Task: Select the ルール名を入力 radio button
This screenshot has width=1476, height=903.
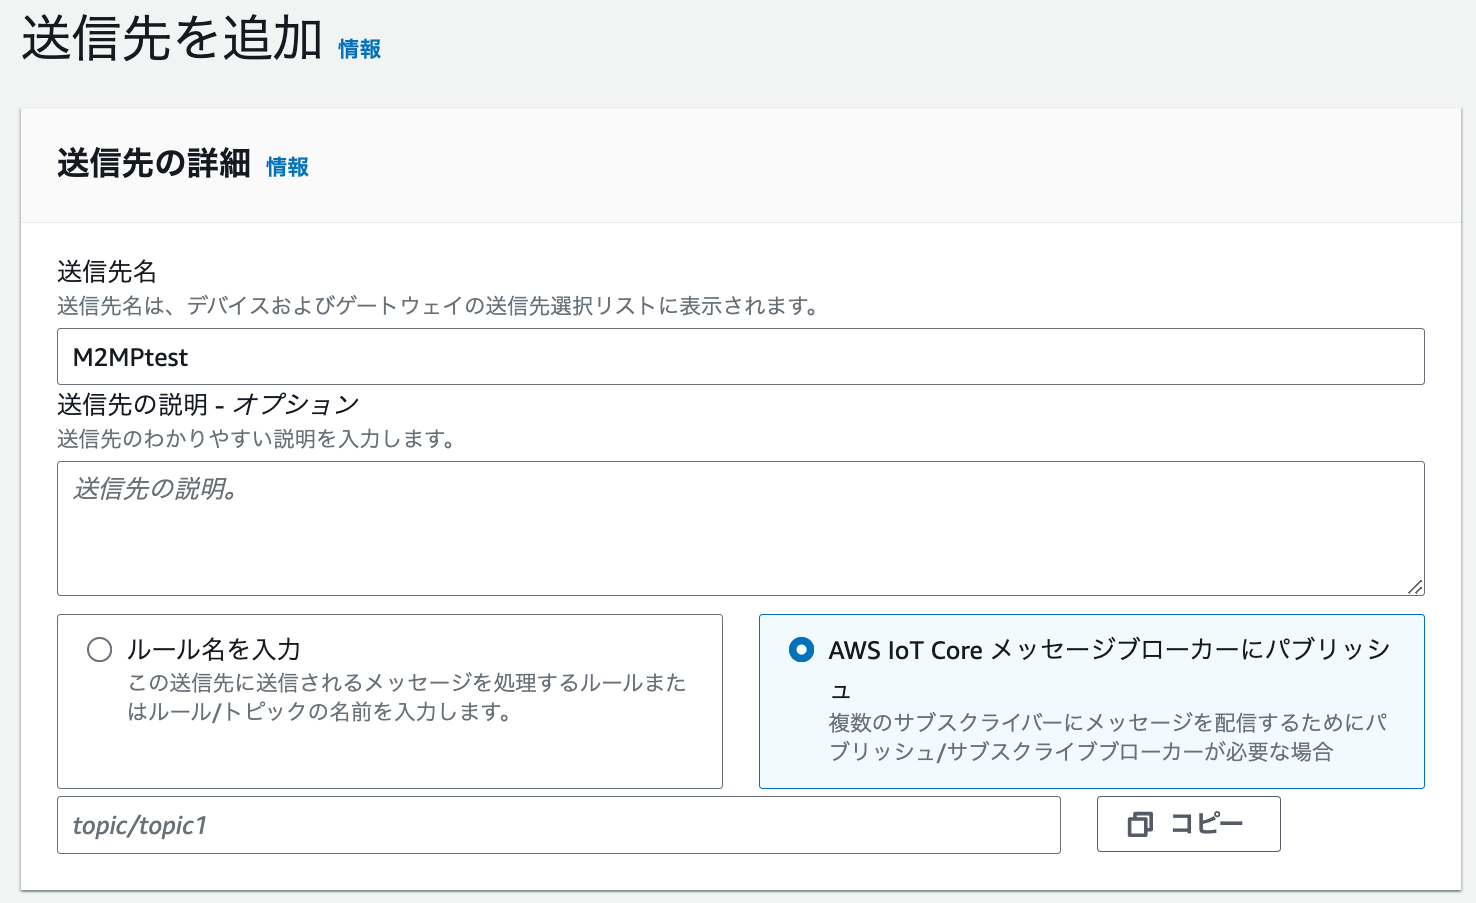Action: [100, 650]
